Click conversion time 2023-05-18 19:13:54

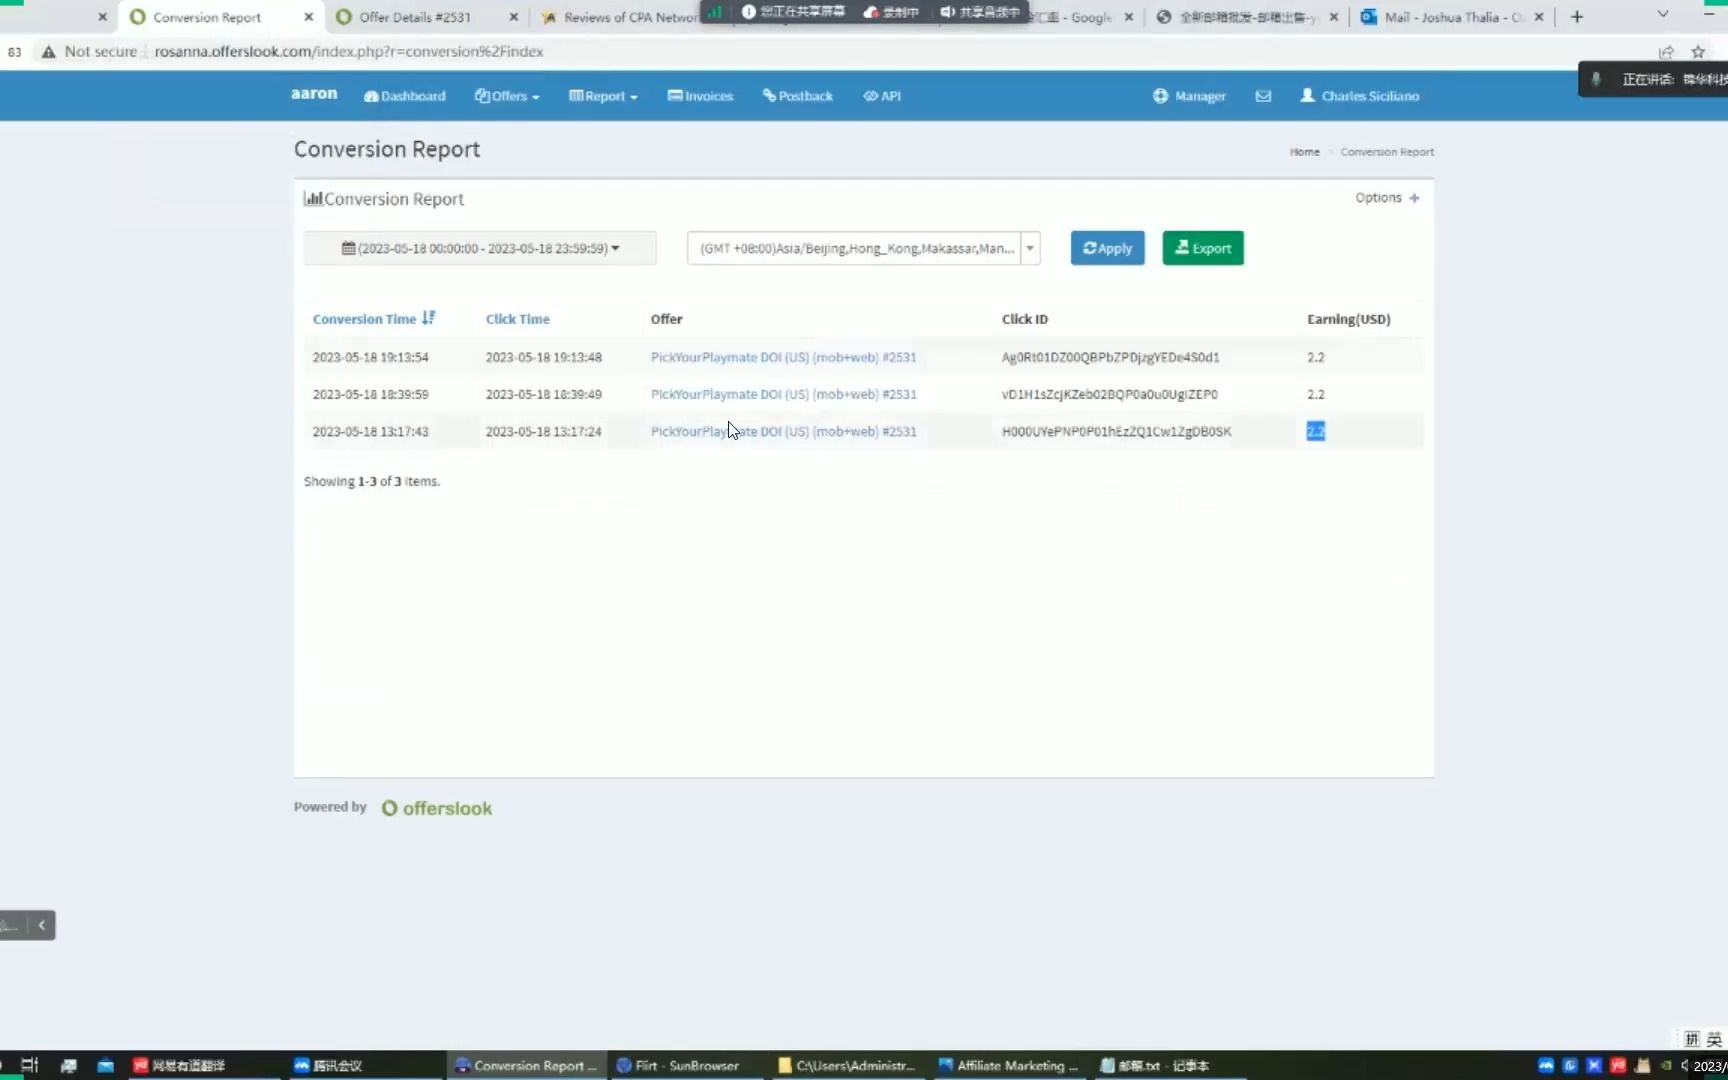pyautogui.click(x=370, y=357)
